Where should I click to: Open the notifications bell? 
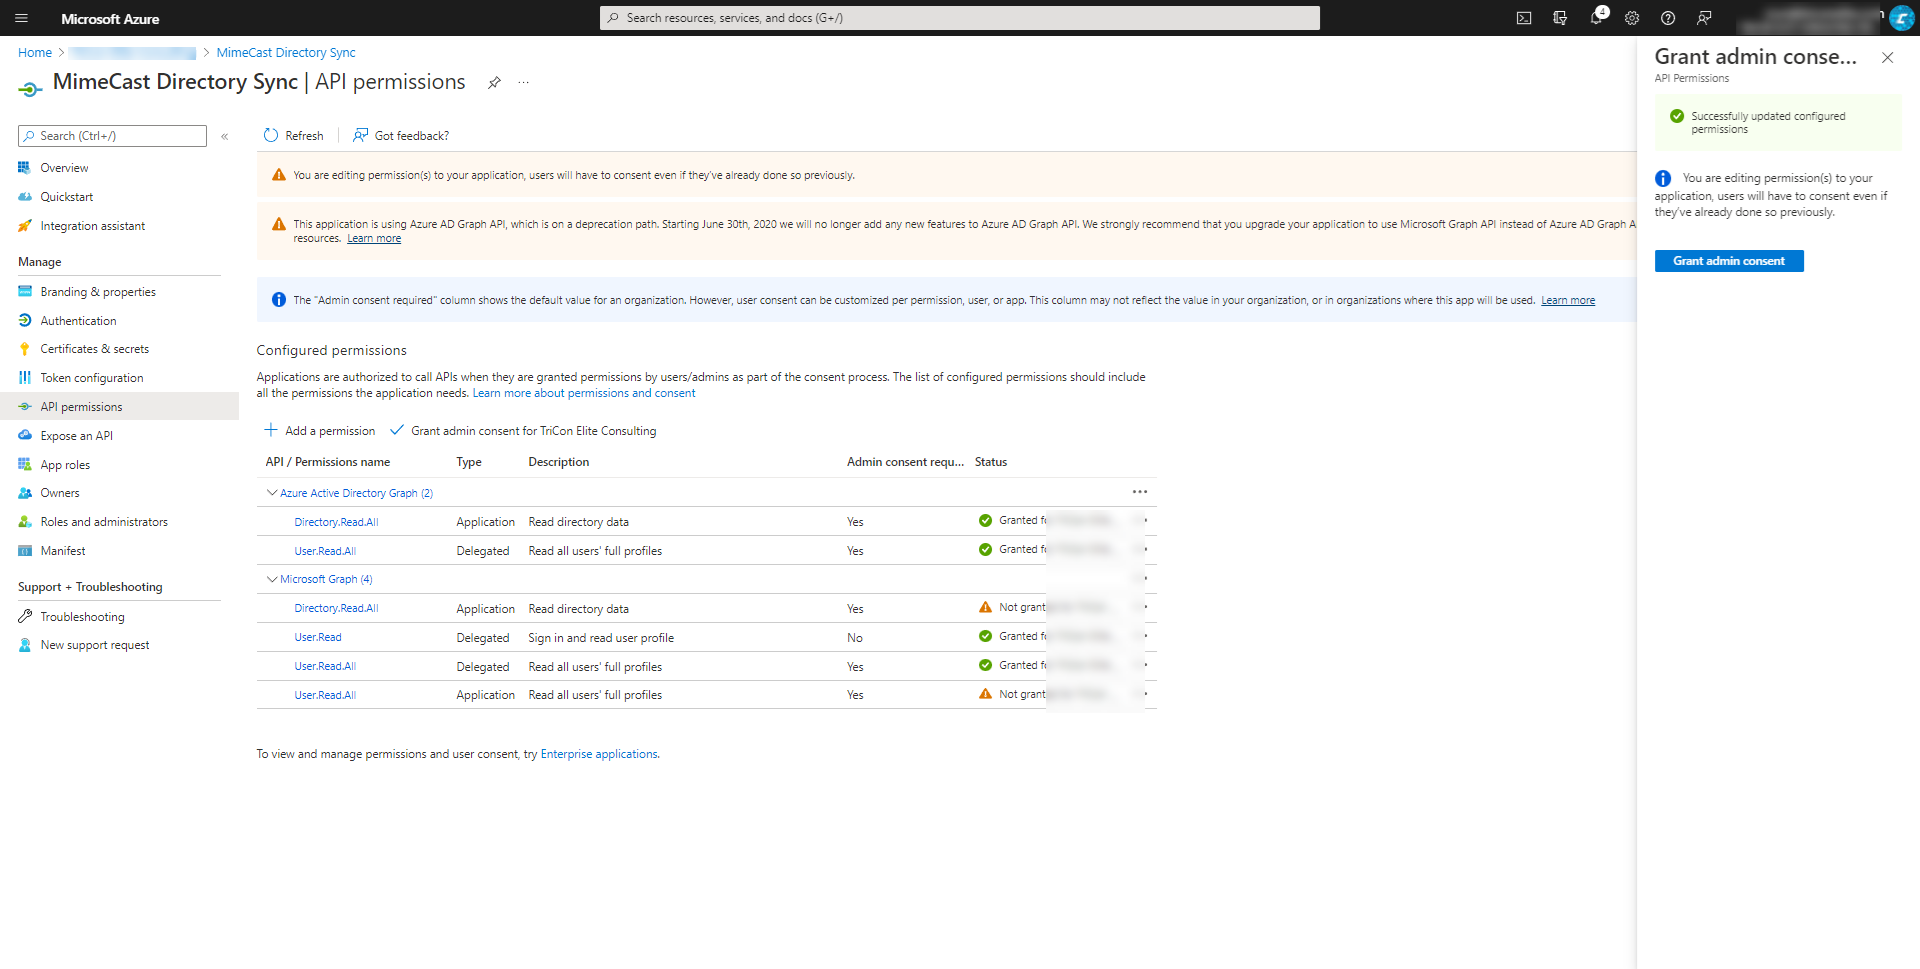click(x=1596, y=18)
